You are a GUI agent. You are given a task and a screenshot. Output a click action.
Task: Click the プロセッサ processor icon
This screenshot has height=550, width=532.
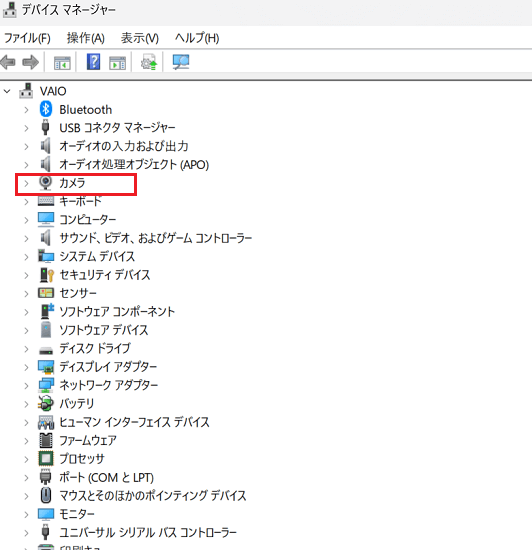click(46, 458)
